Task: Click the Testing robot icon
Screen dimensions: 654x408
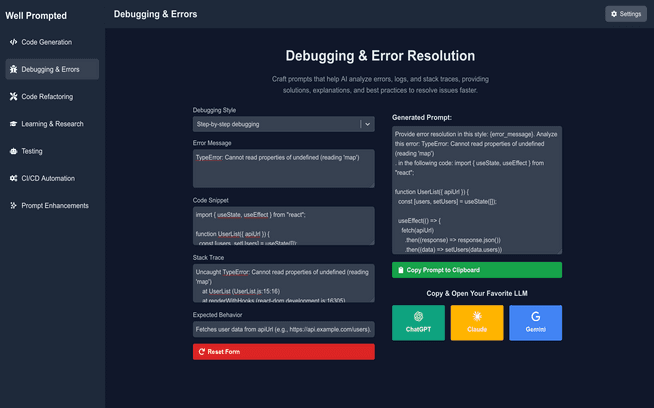Action: tap(13, 151)
